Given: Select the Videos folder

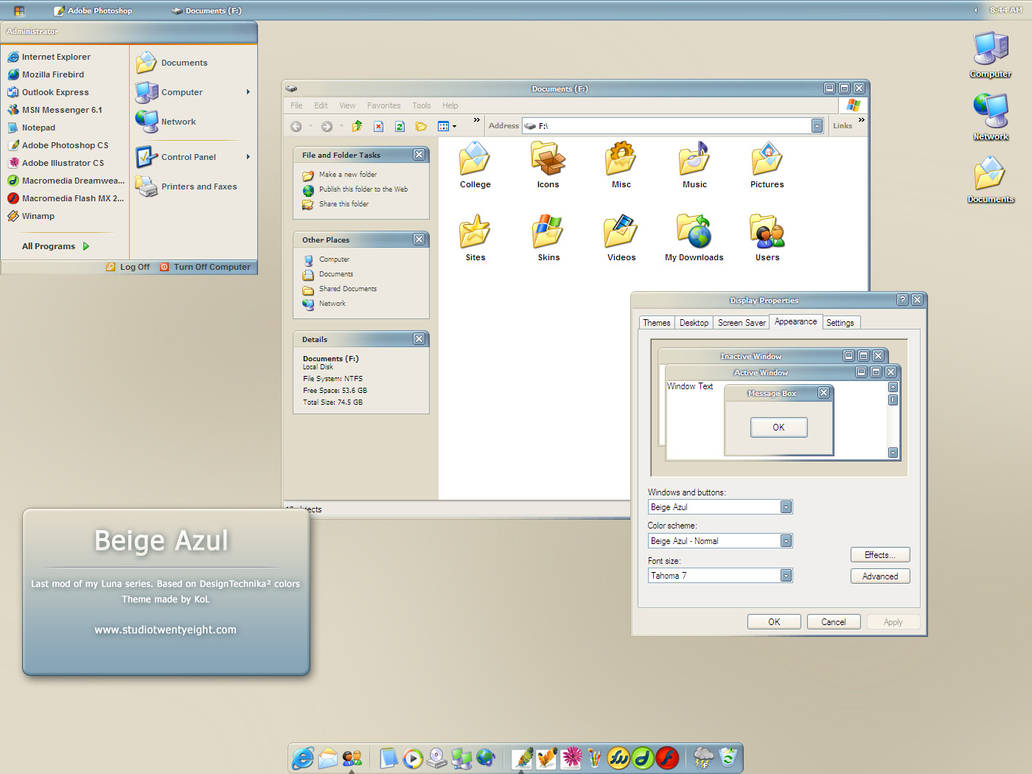Looking at the screenshot, I should point(621,238).
